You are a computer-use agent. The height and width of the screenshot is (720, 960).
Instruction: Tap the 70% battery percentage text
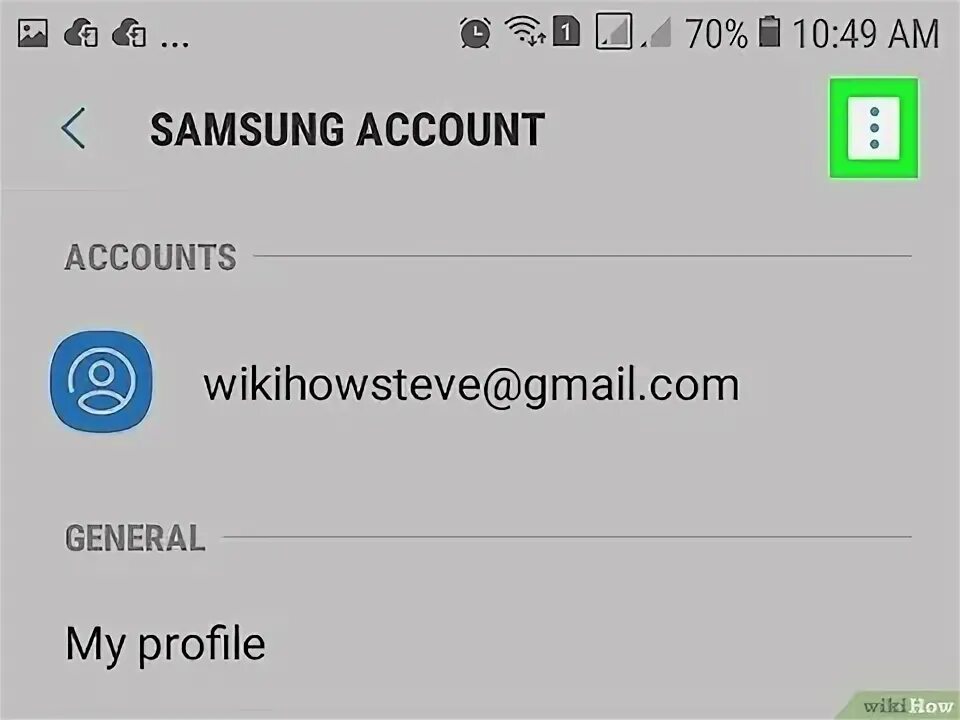click(x=716, y=33)
